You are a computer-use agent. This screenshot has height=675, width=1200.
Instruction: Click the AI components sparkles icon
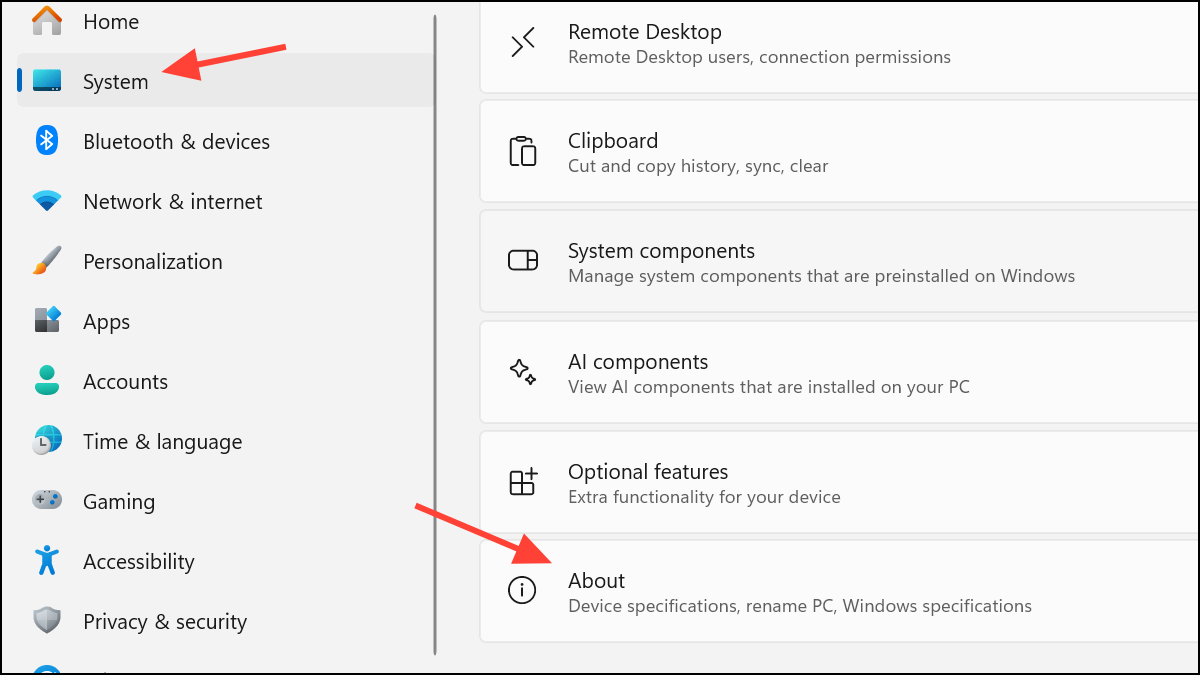(x=522, y=371)
